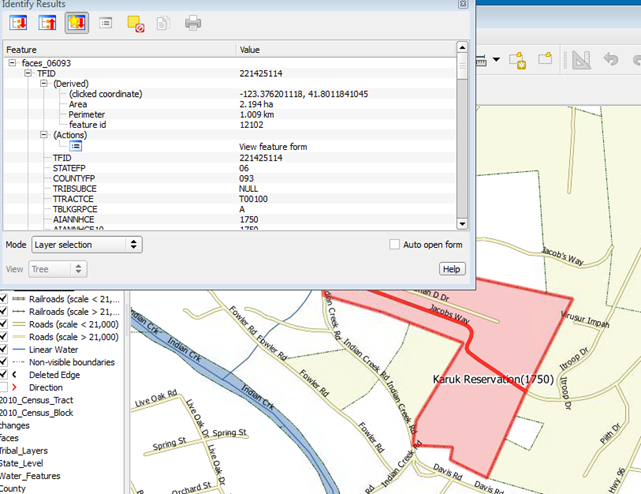The image size is (641, 494).
Task: Click the Help button
Action: (452, 269)
